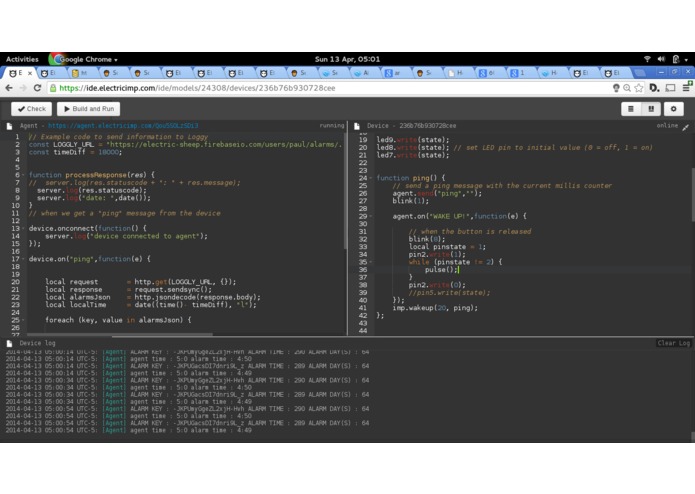Go forward in Chrome
Viewport: 695px width, 494px height.
coord(23,88)
